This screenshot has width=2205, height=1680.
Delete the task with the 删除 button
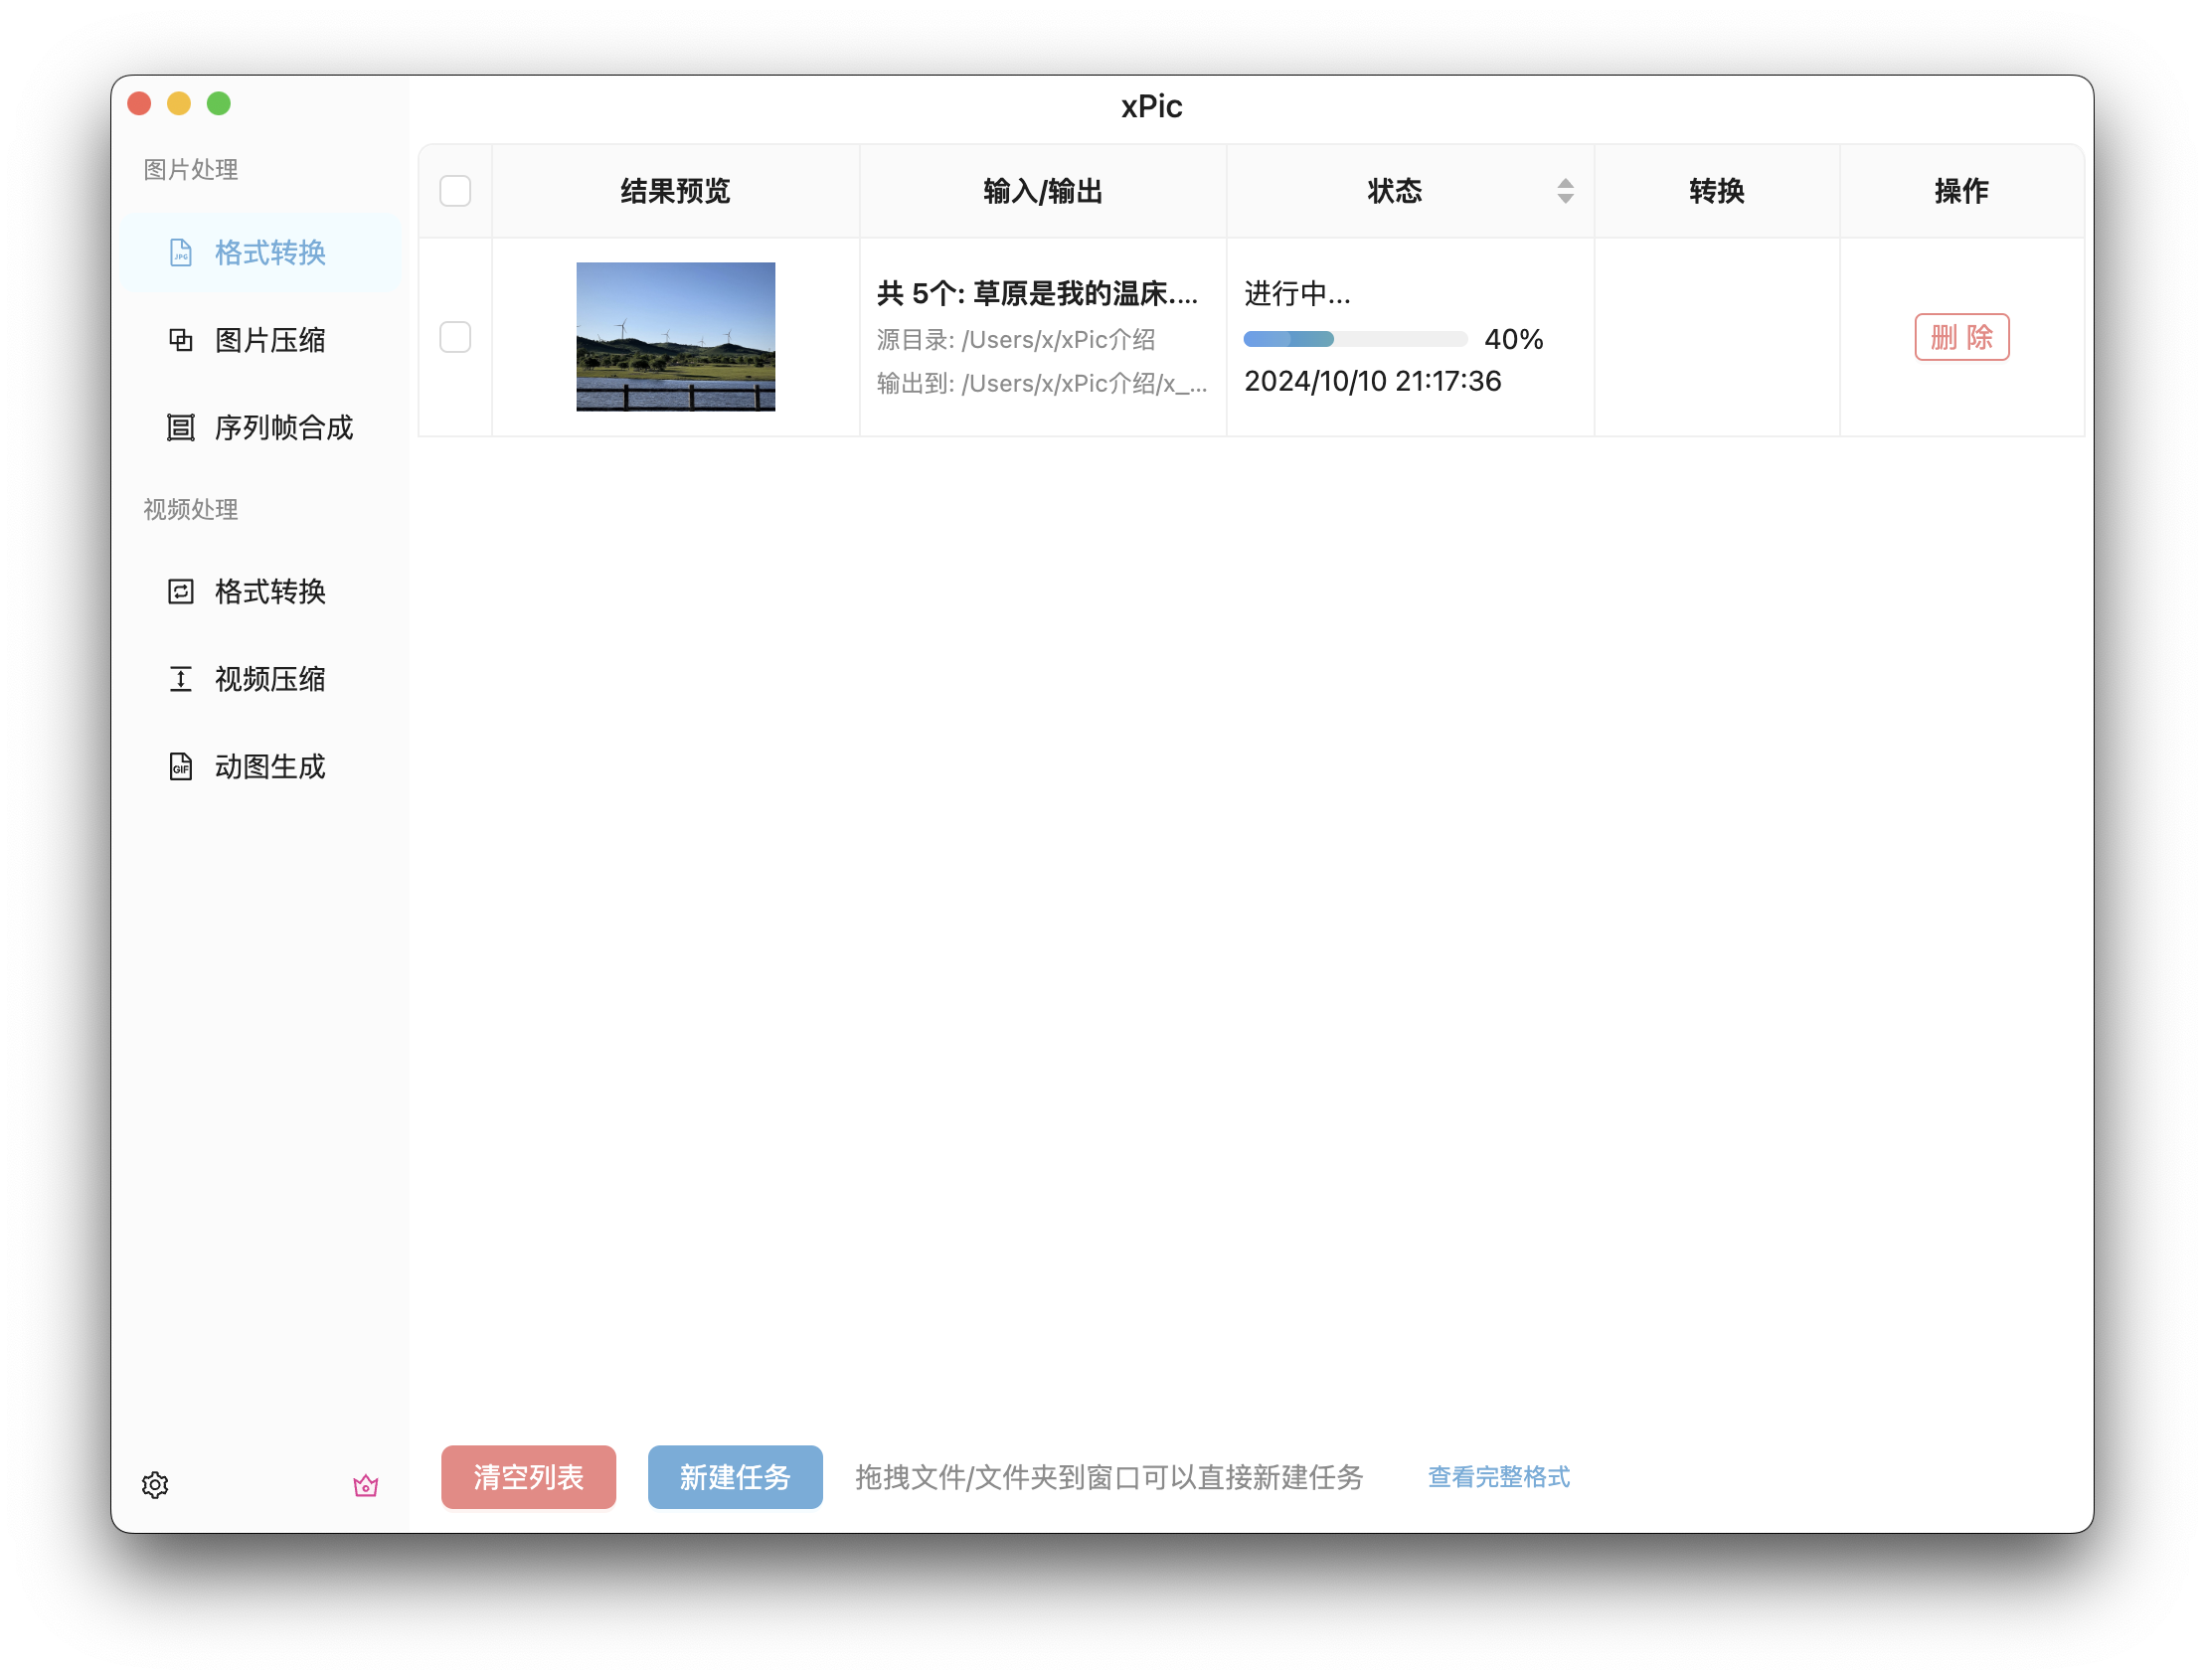click(x=1961, y=337)
